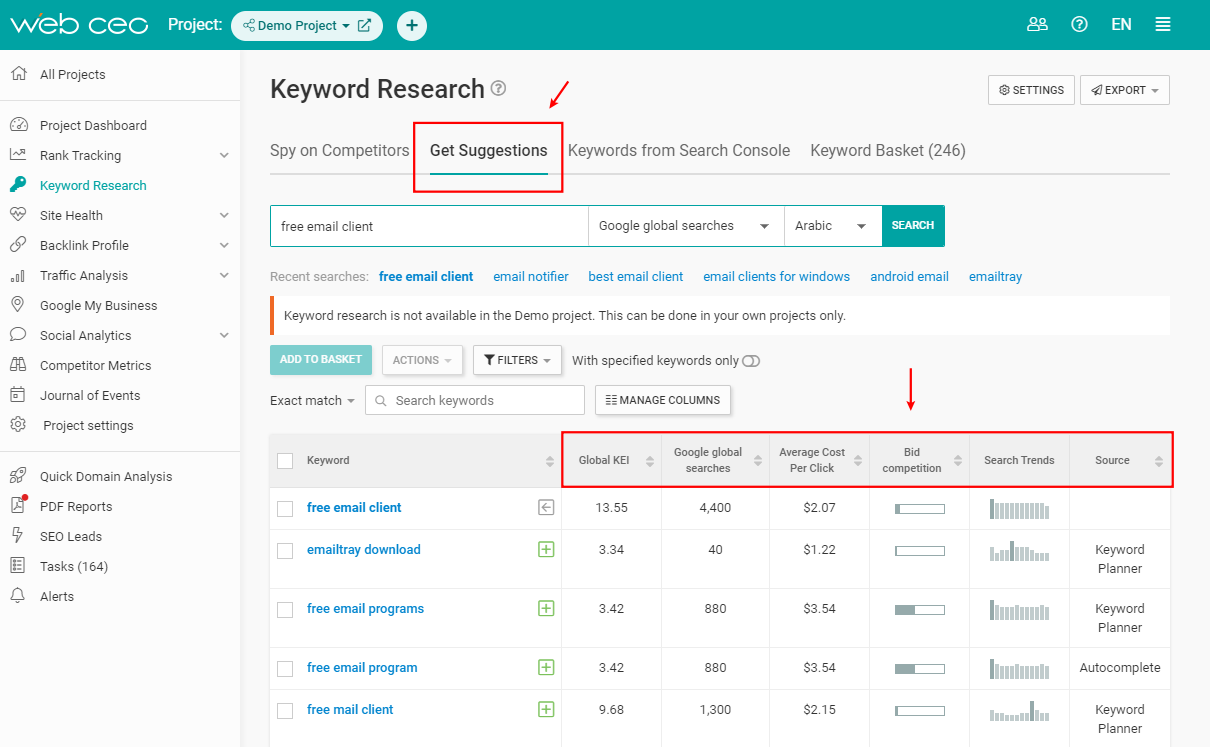Click the Traffic Analysis bars icon
This screenshot has height=747, width=1210.
[18, 275]
